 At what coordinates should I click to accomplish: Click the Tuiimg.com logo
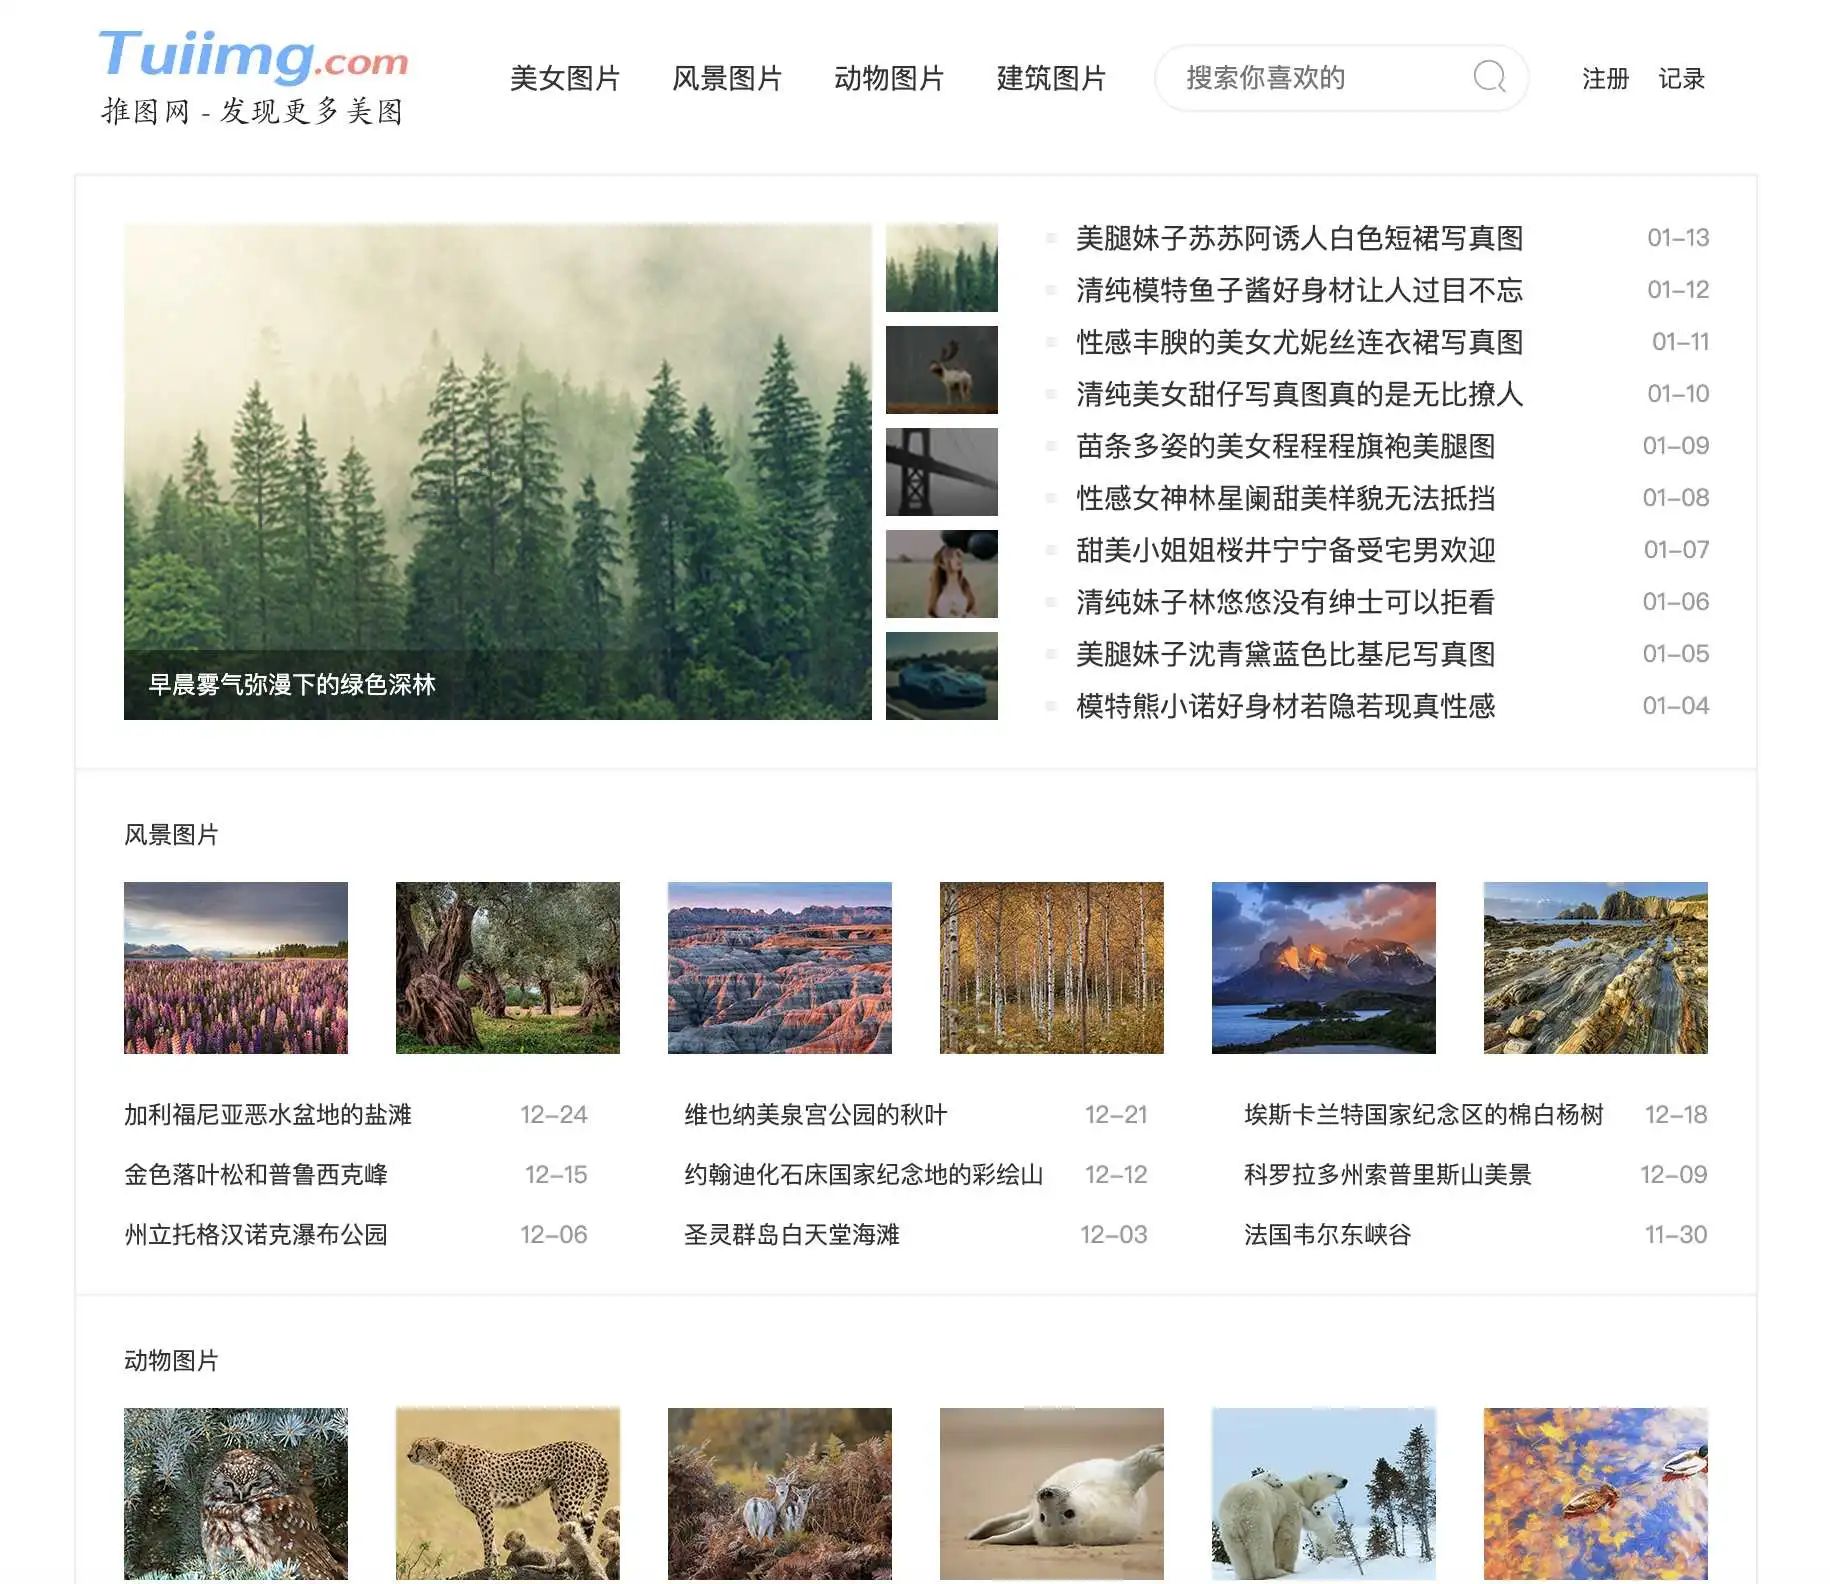click(x=253, y=55)
